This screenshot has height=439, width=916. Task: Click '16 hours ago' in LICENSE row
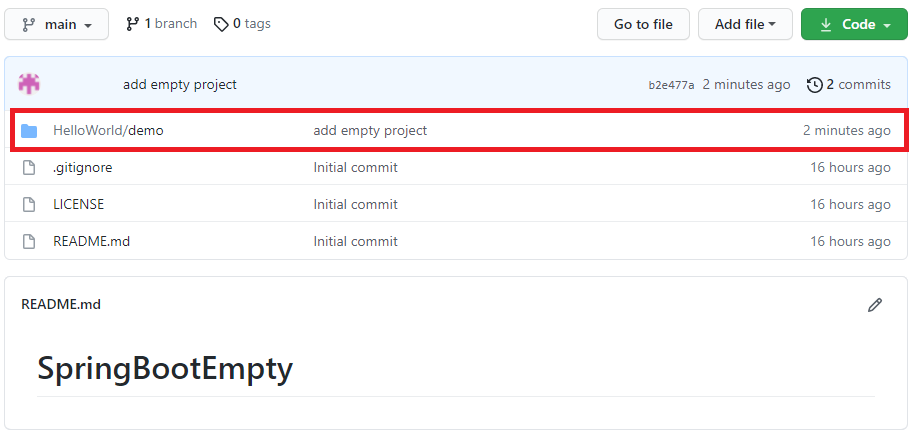click(x=850, y=205)
